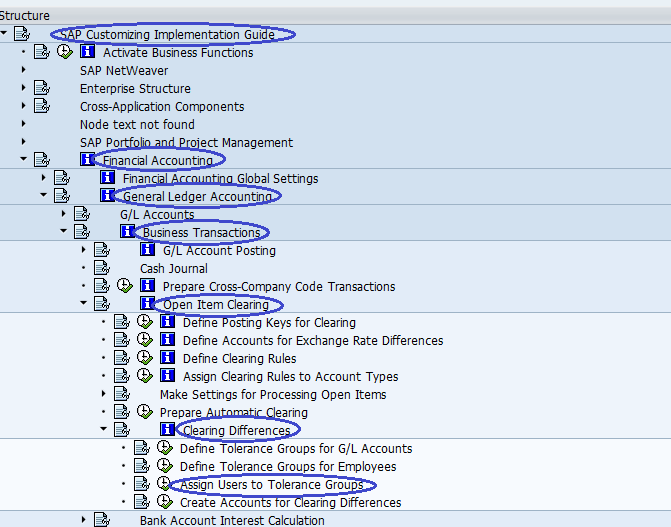Open documentation icon for G/L Accounts
This screenshot has height=527, width=671.
tap(82, 214)
